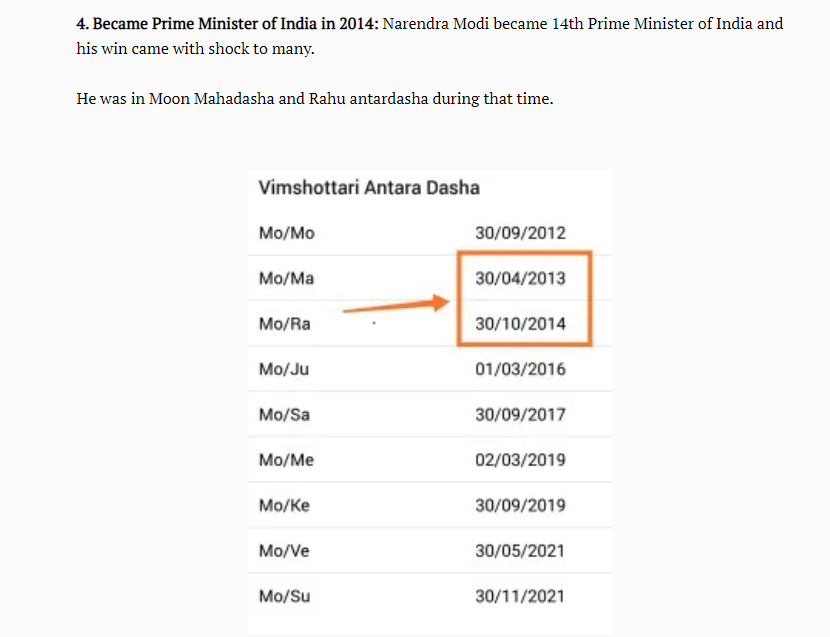Click the date 30/05/2021
The image size is (830, 637).
click(520, 551)
